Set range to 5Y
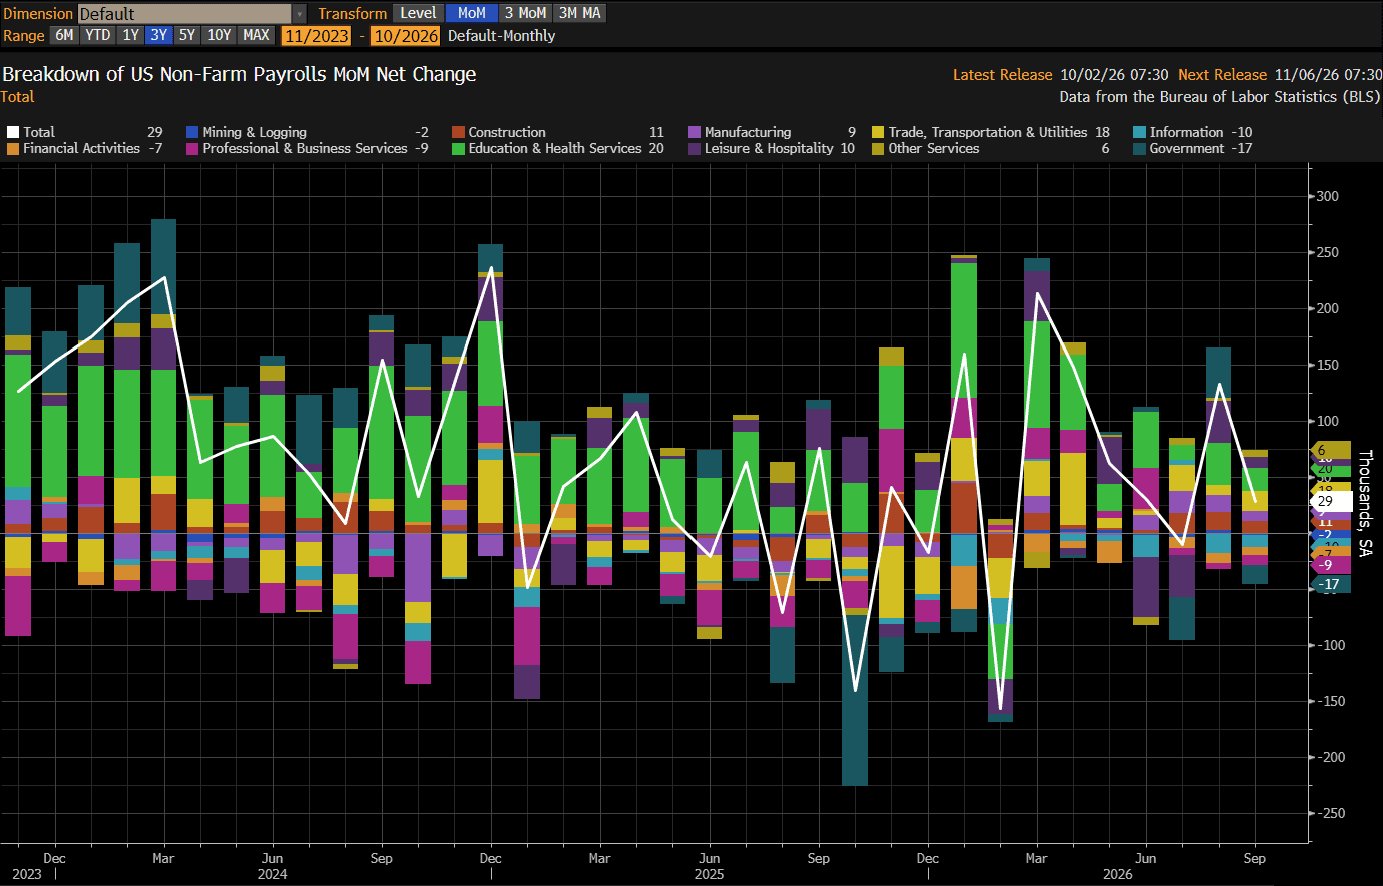 coord(187,35)
